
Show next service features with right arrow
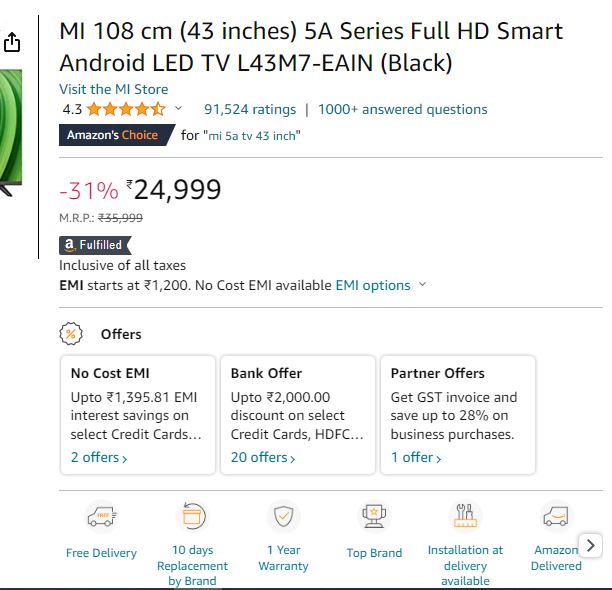click(591, 545)
